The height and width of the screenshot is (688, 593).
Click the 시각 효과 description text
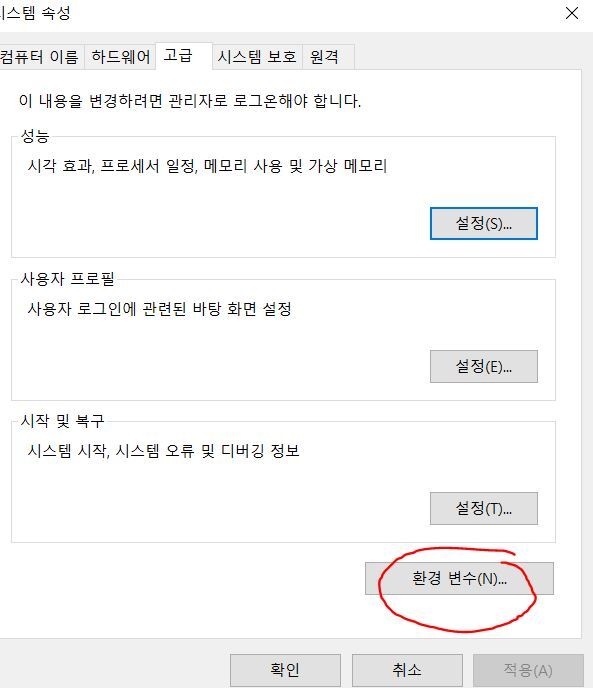pos(207,166)
